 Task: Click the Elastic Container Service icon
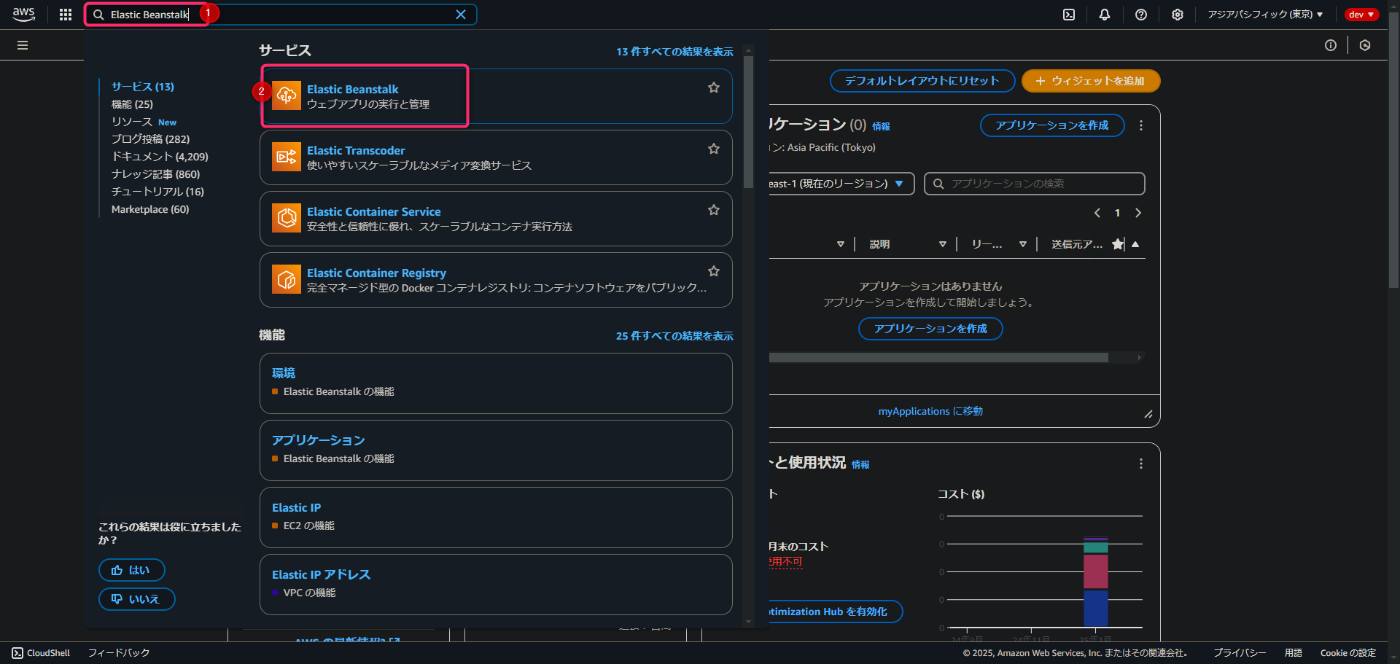pos(287,218)
